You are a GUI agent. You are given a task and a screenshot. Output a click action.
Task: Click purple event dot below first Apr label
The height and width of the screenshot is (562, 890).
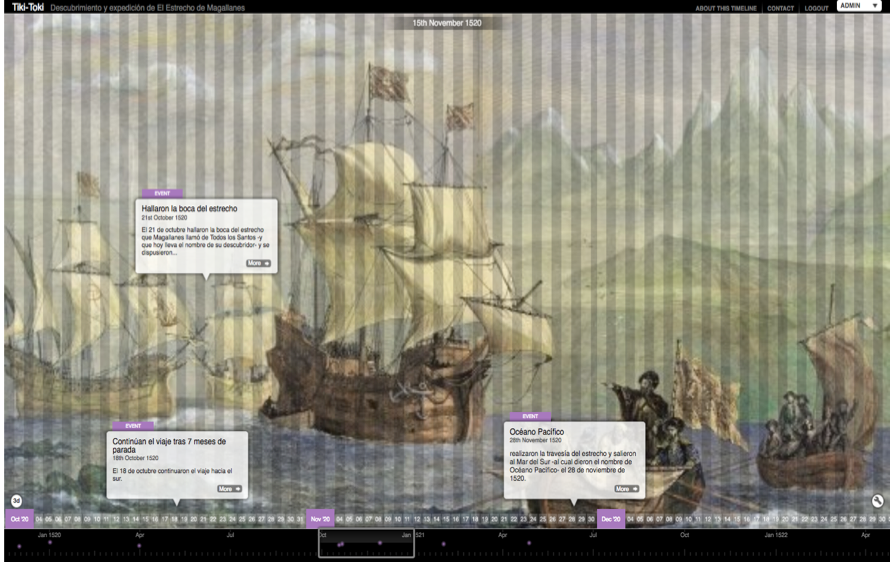click(139, 546)
